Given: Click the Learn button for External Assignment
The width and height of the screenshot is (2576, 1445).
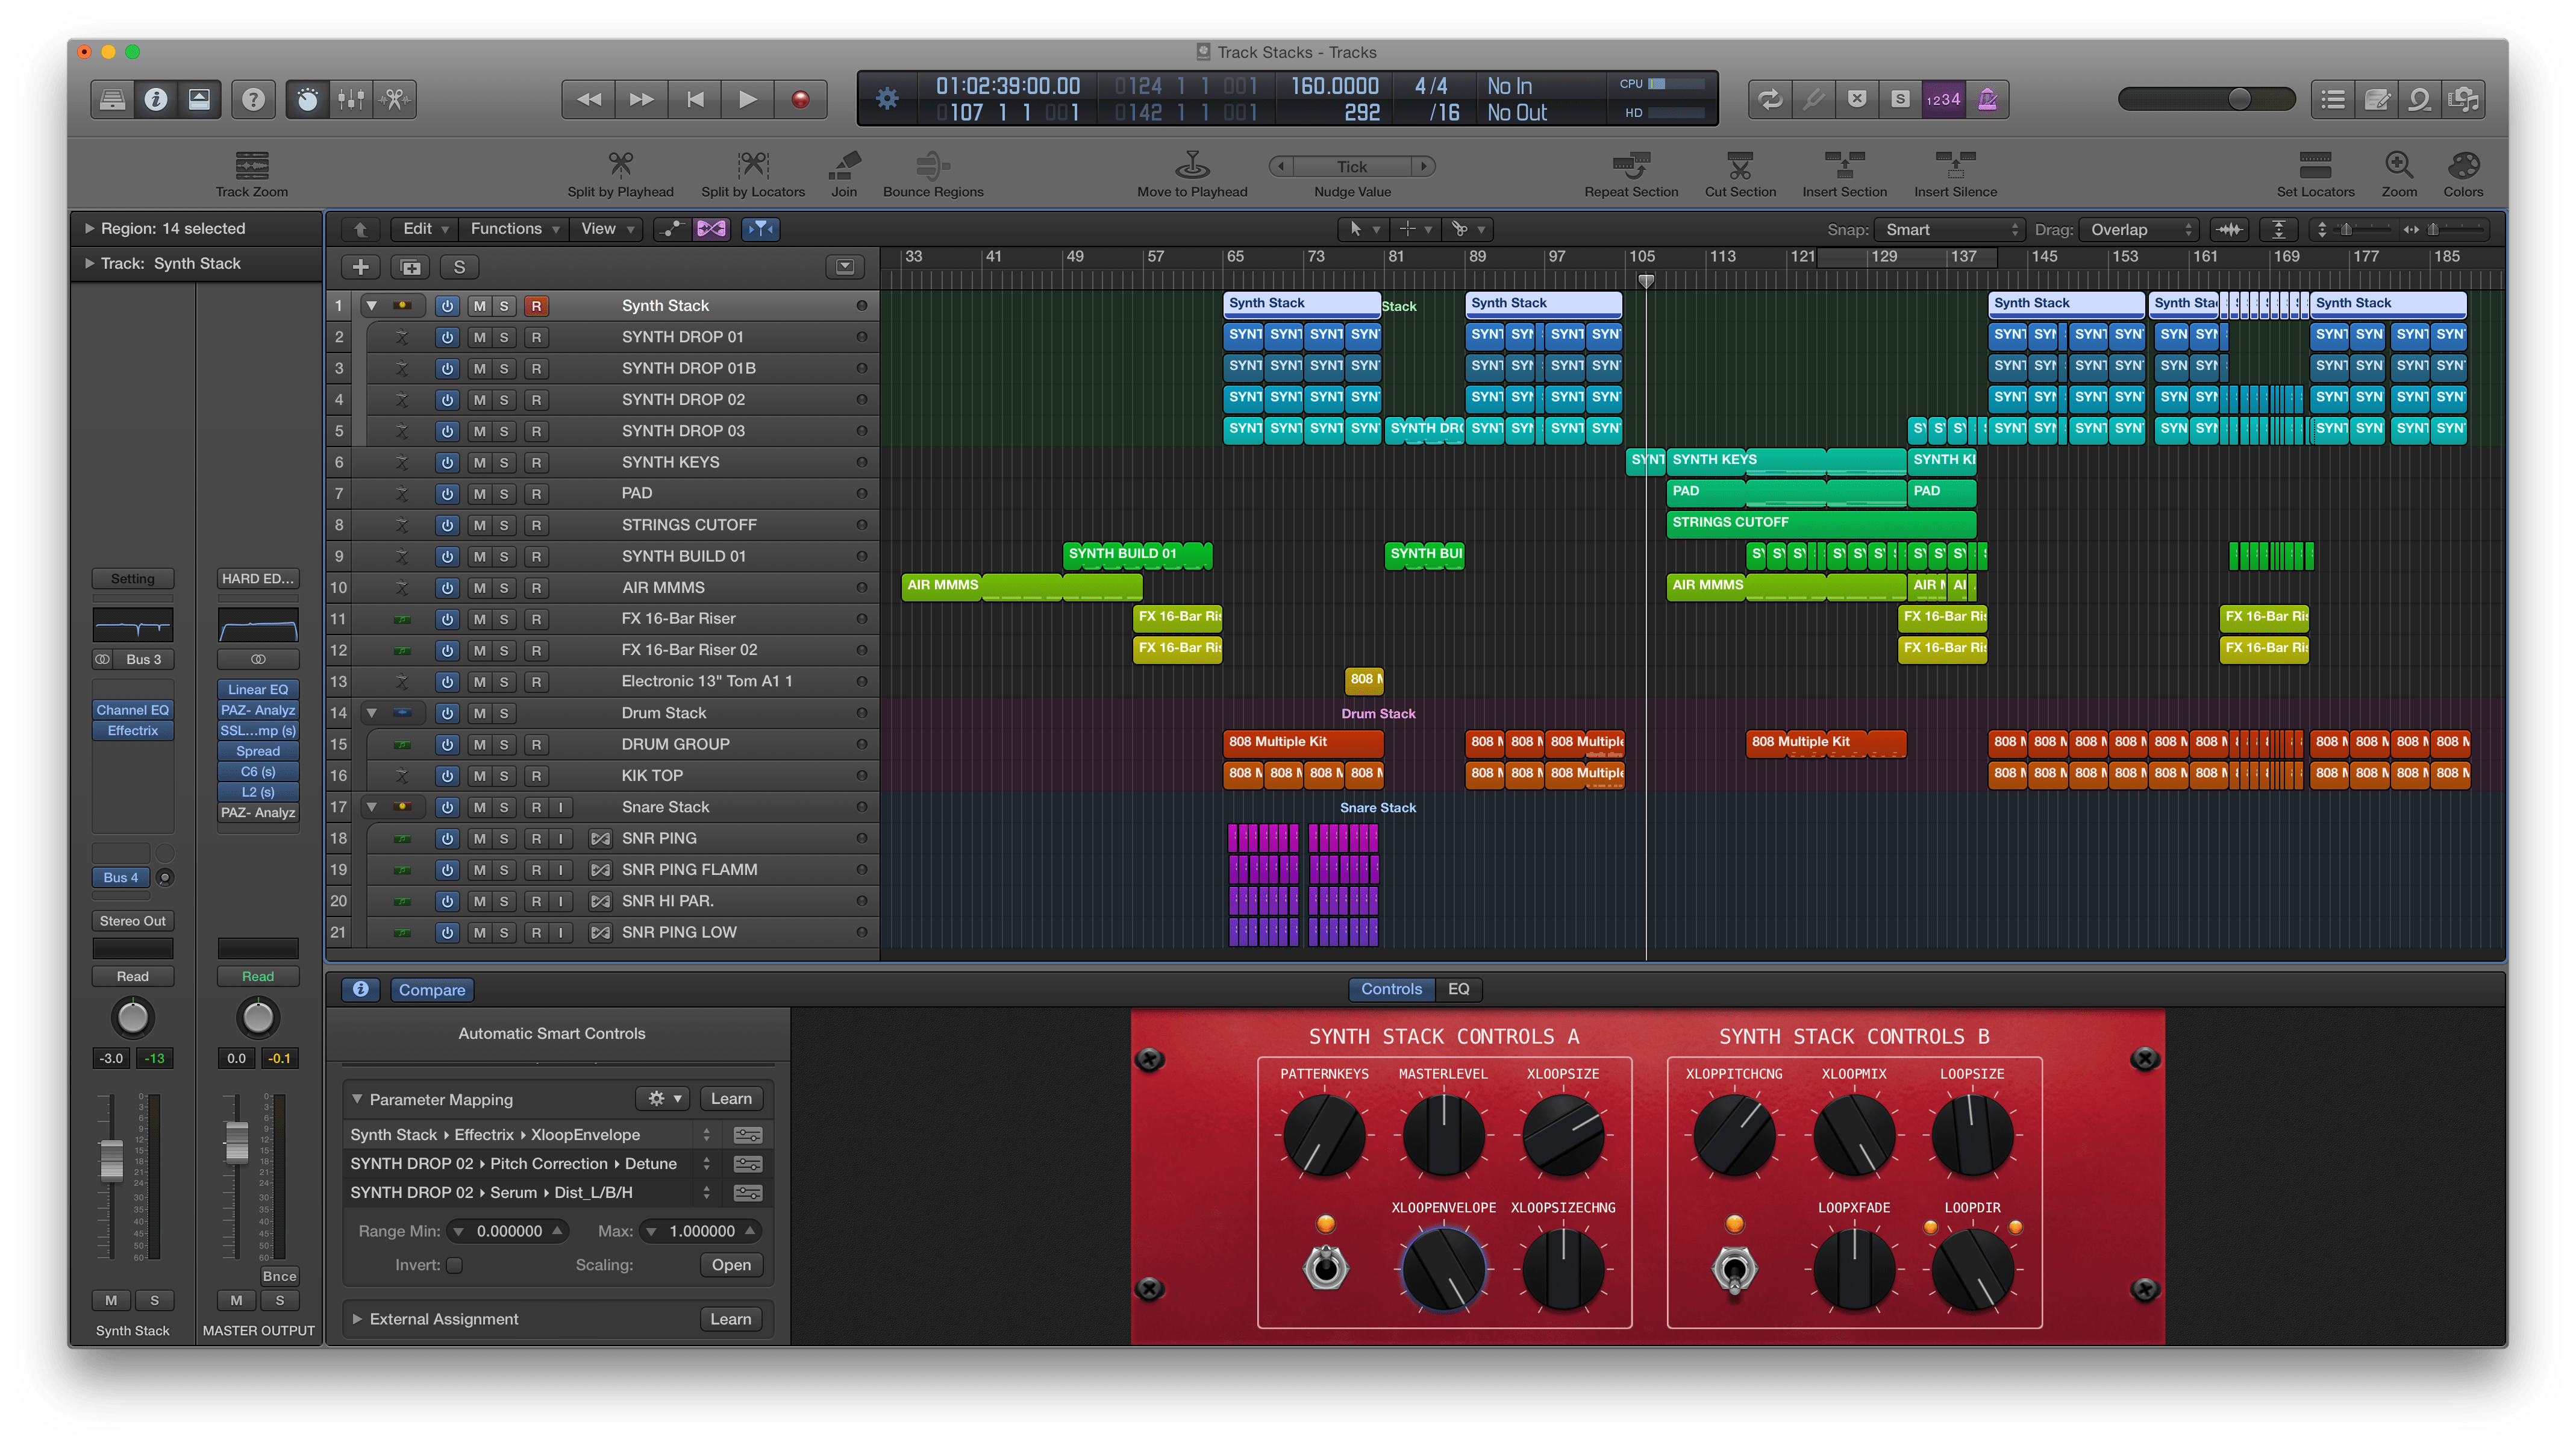Looking at the screenshot, I should click(731, 1318).
